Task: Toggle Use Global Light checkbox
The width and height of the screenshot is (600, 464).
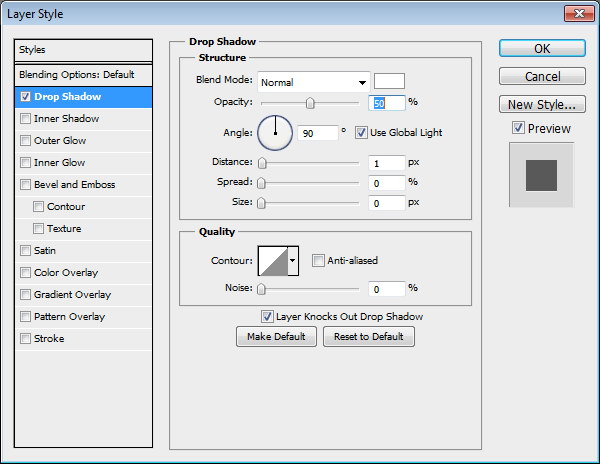Action: (361, 132)
